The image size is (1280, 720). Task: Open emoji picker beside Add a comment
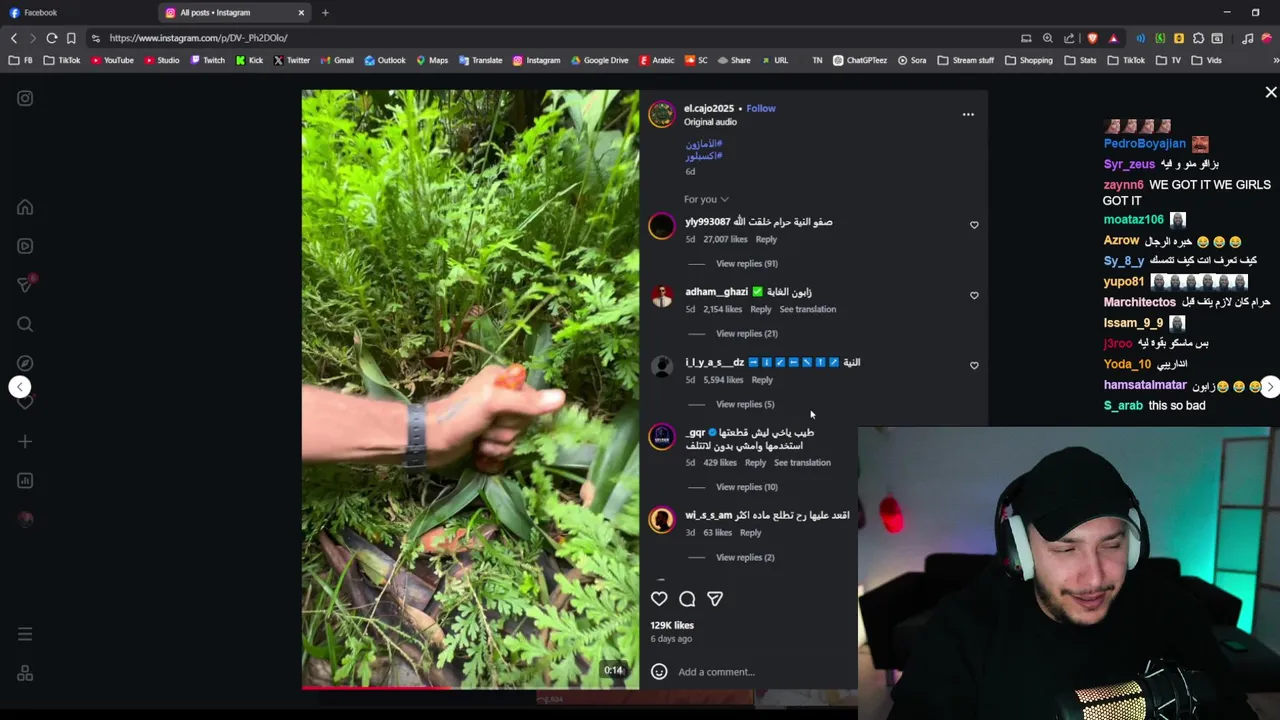(659, 671)
